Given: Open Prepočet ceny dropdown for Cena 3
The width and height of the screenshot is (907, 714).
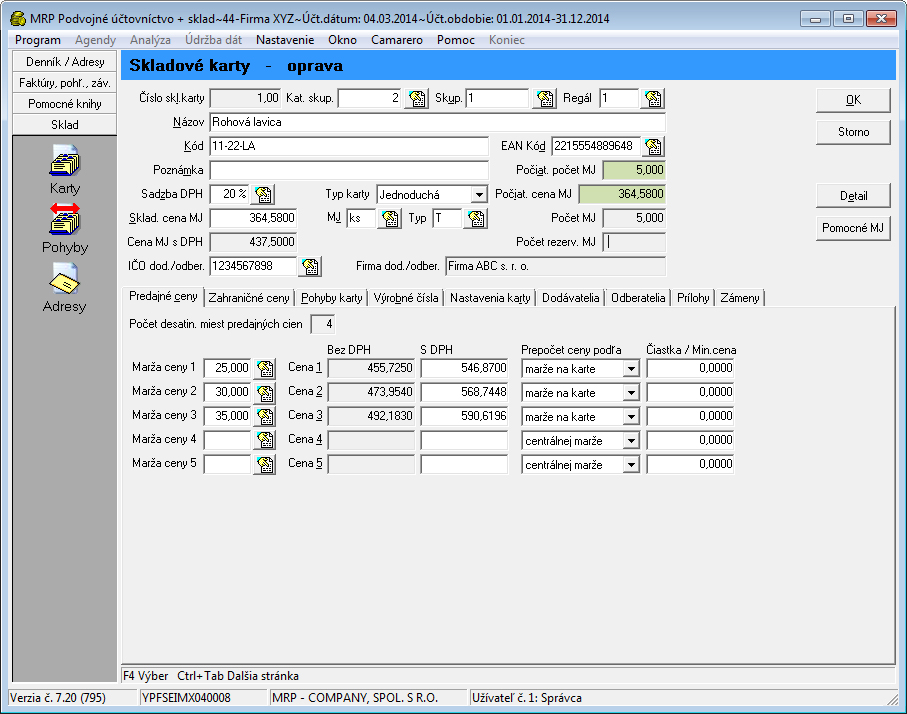Looking at the screenshot, I should 631,417.
